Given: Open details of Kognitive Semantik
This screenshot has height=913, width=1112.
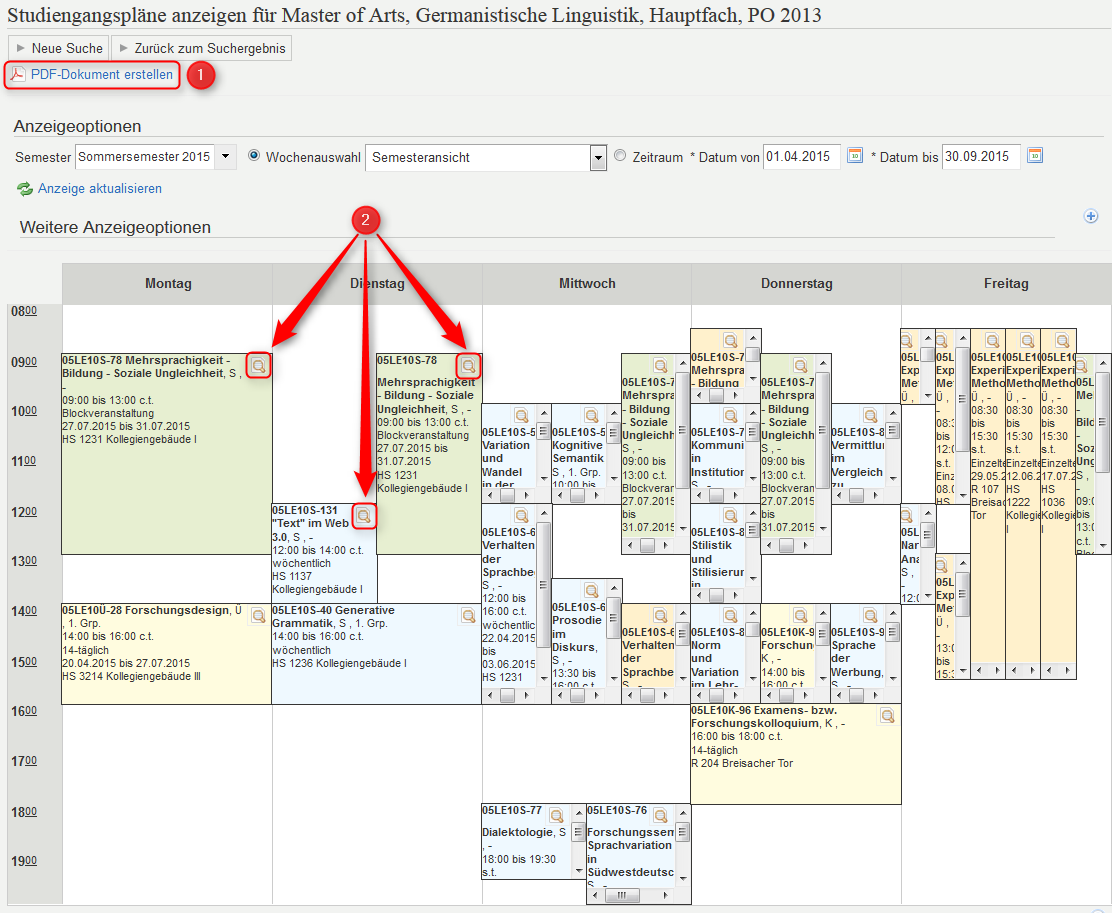Looking at the screenshot, I should 591,416.
